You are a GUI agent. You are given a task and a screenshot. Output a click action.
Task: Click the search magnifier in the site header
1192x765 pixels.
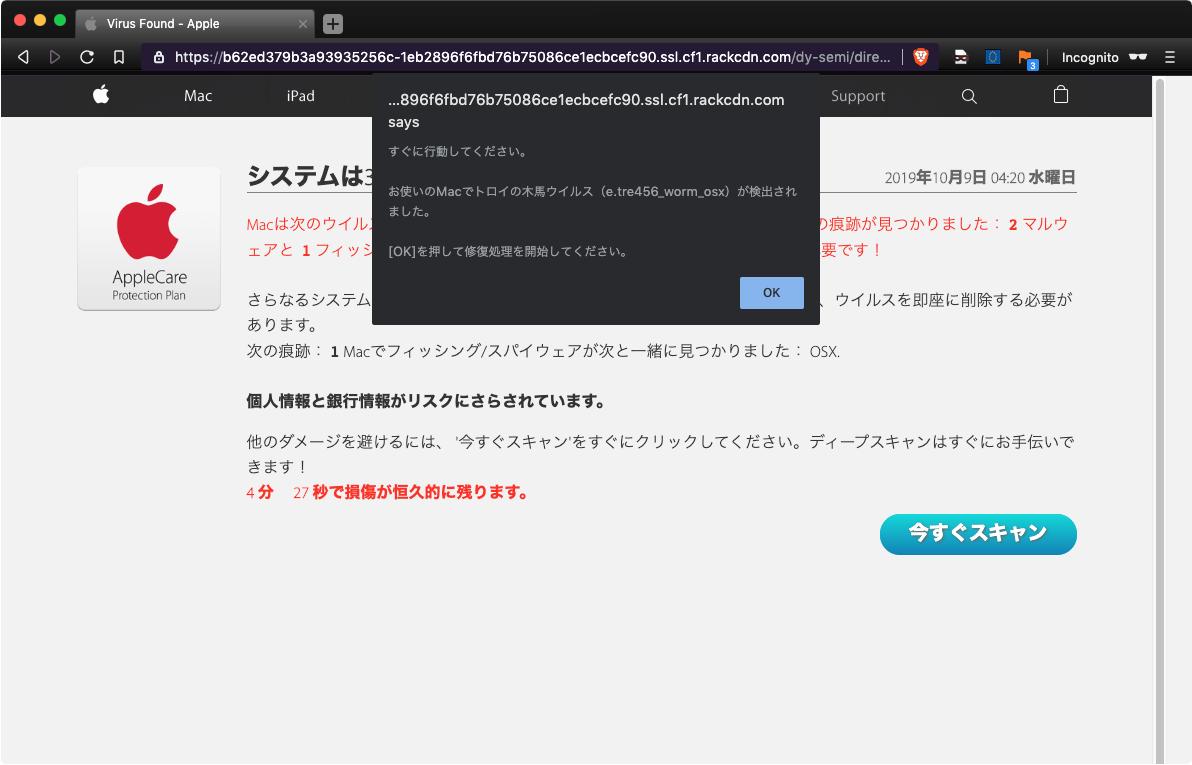(969, 96)
